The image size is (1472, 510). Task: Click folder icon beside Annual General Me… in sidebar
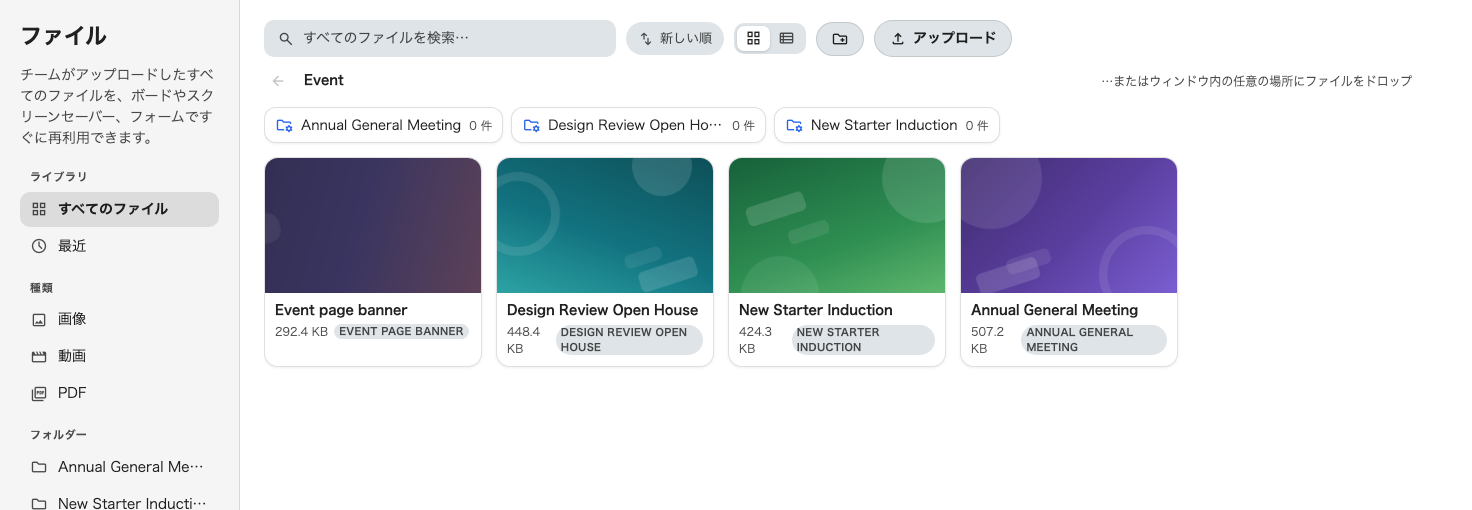click(x=39, y=467)
